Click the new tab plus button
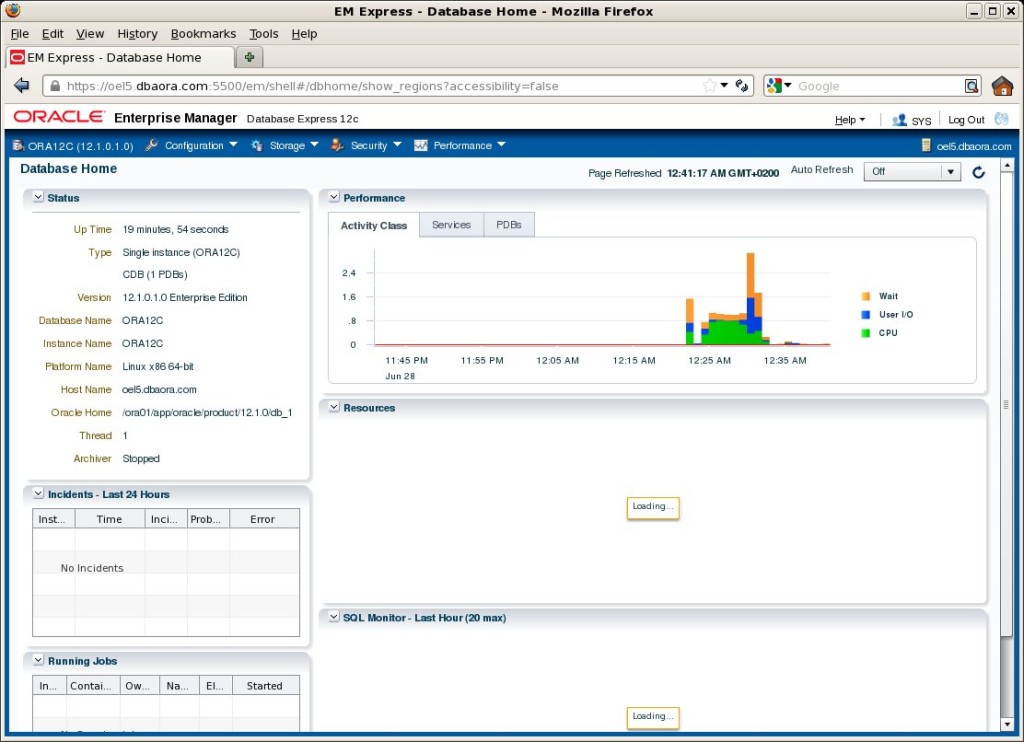The image size is (1024, 742). pyautogui.click(x=249, y=57)
